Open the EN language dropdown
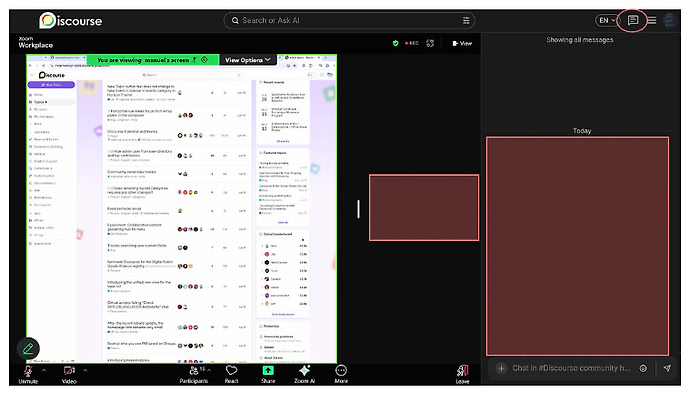Viewport: 690px width, 394px height. [607, 20]
